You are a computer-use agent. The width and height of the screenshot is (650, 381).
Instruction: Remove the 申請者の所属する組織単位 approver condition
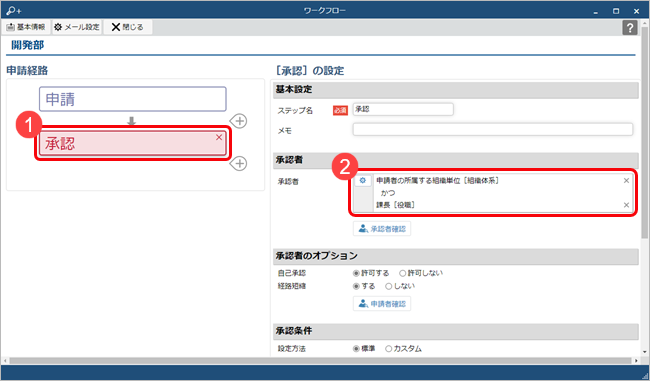626,180
